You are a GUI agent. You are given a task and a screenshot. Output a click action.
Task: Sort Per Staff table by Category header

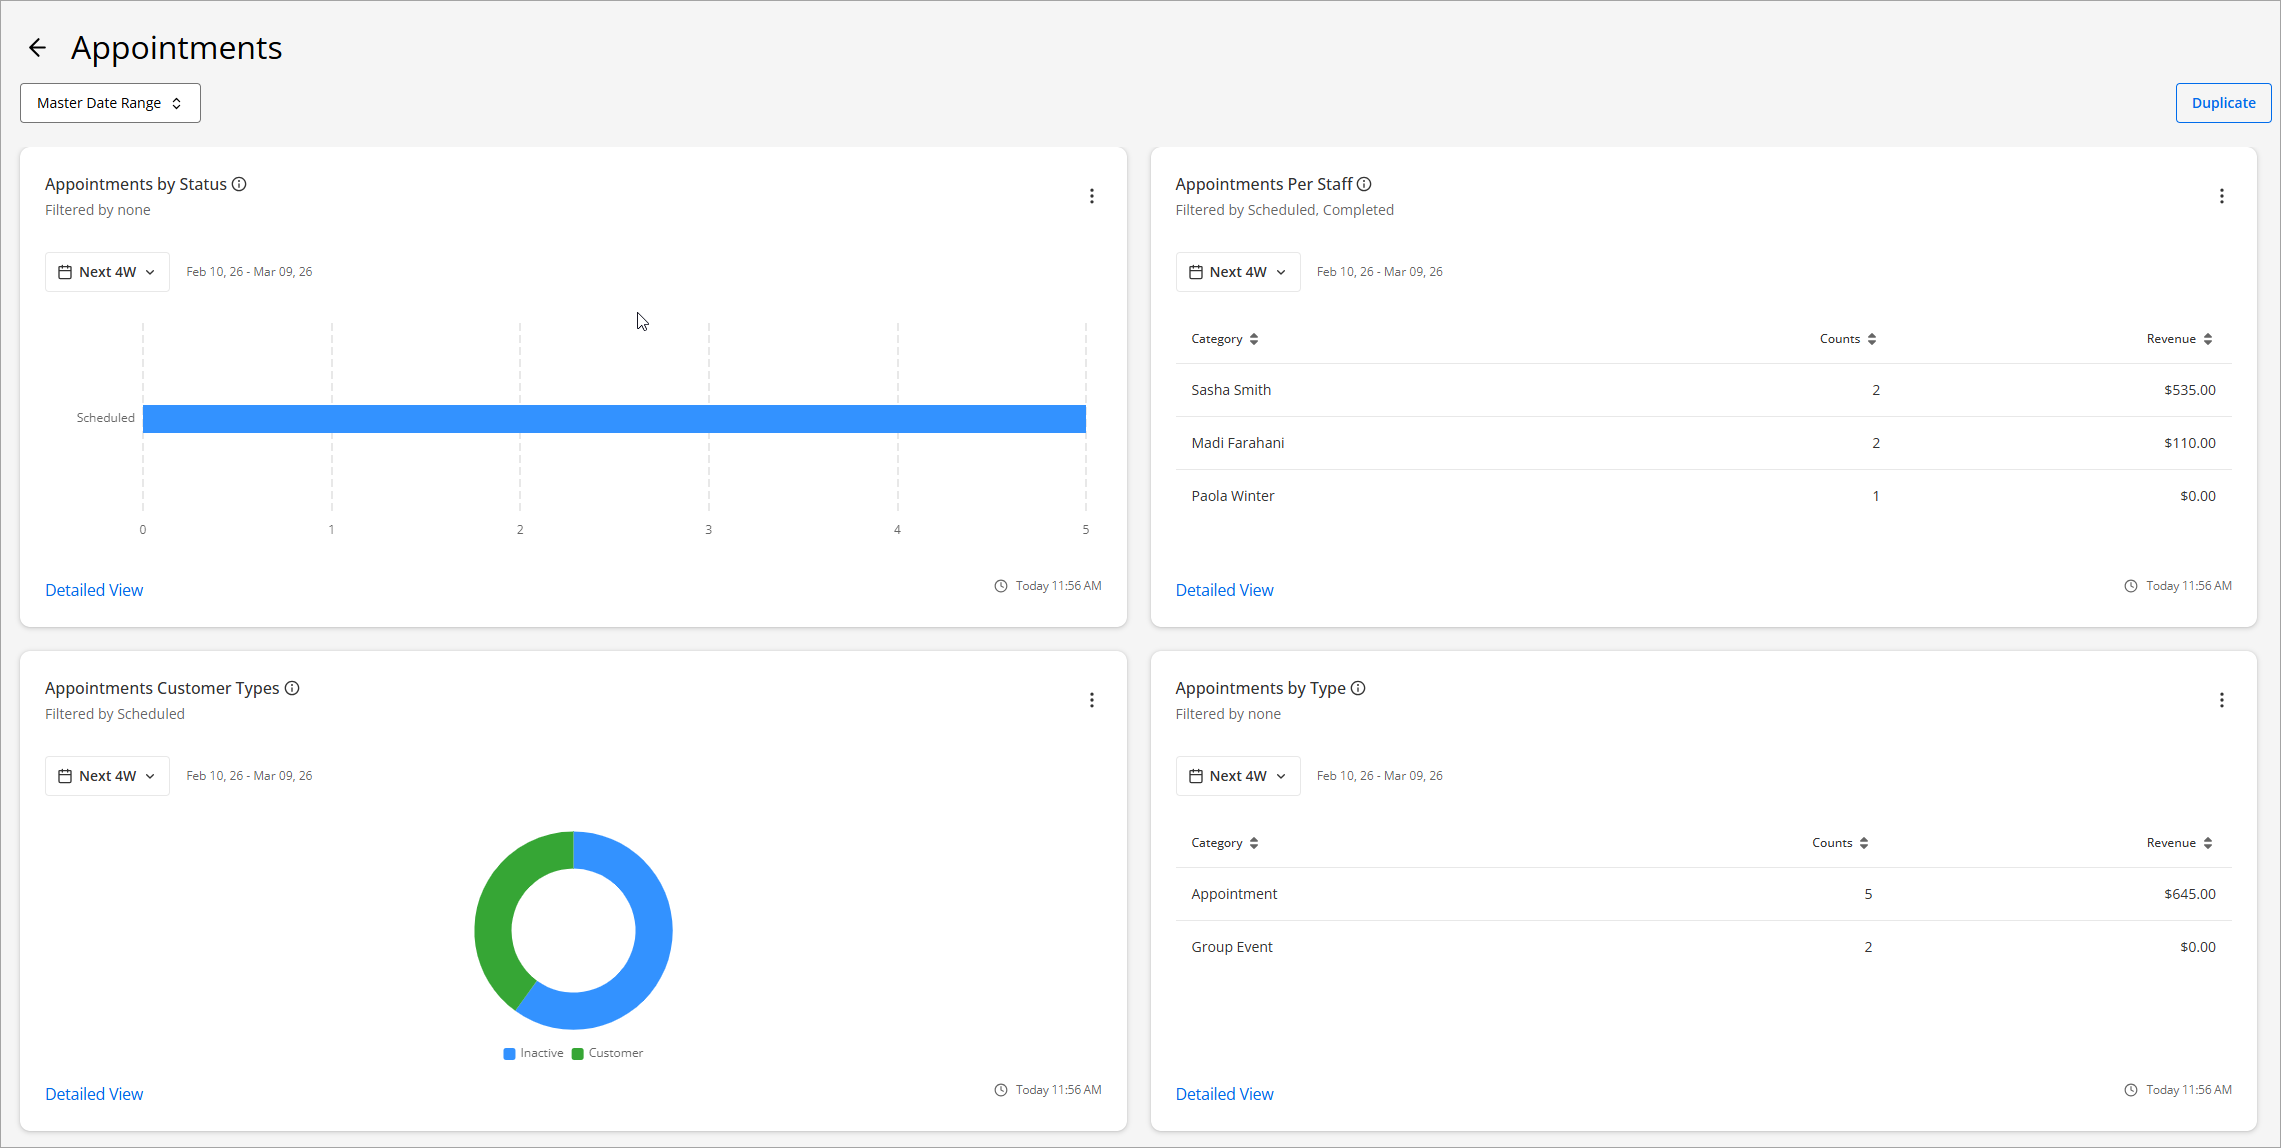pyautogui.click(x=1224, y=339)
